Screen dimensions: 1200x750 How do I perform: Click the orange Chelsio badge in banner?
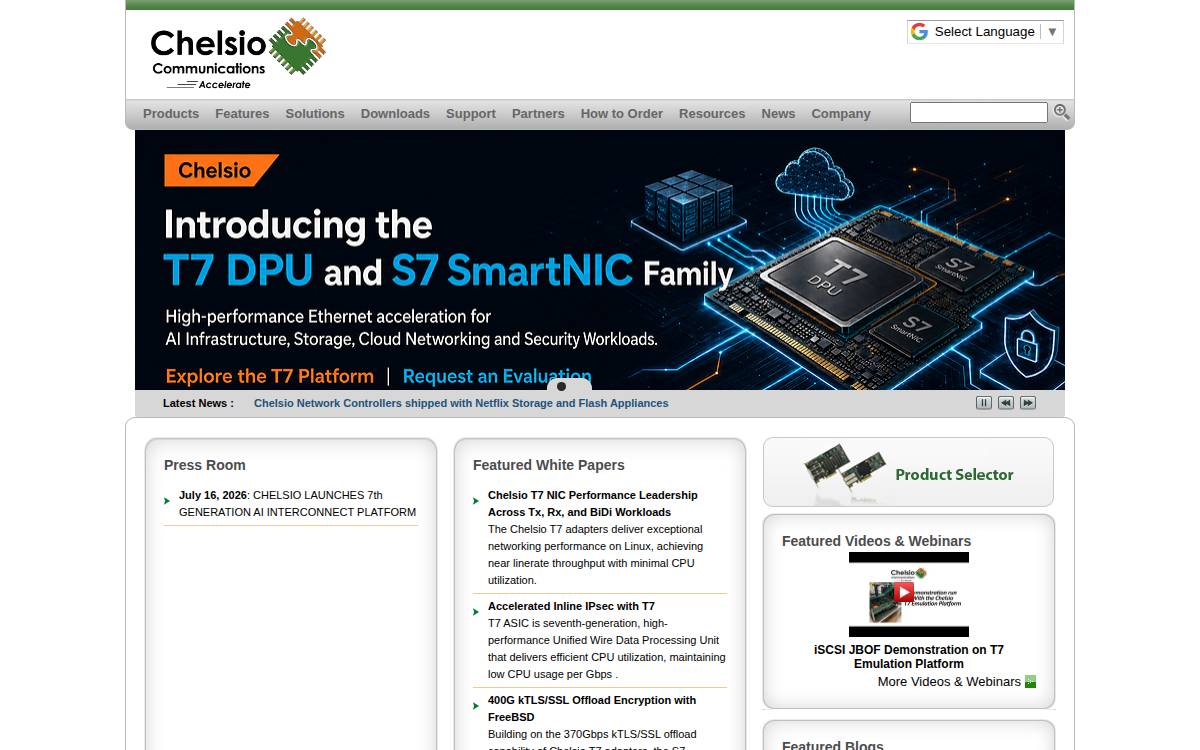click(221, 170)
